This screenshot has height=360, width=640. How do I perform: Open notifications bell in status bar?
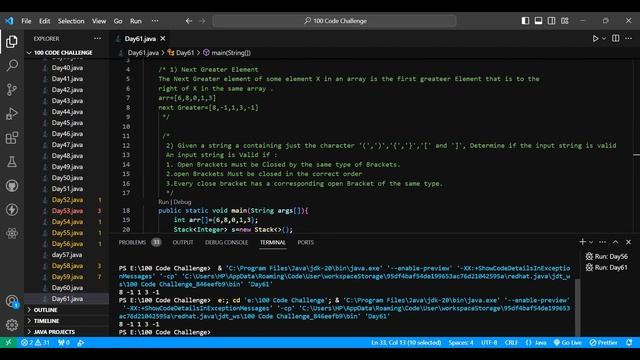629,342
